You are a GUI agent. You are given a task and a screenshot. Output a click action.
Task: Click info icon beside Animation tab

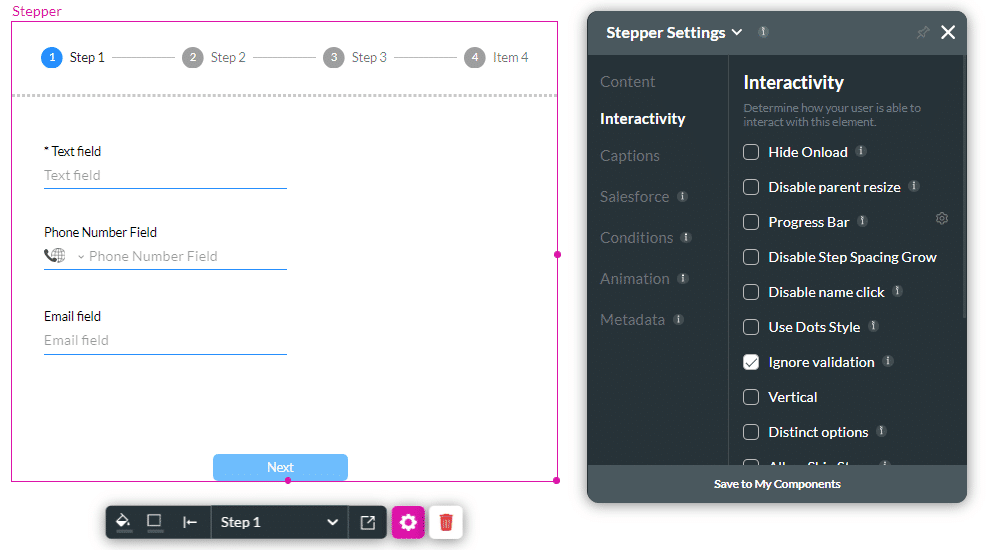point(683,278)
